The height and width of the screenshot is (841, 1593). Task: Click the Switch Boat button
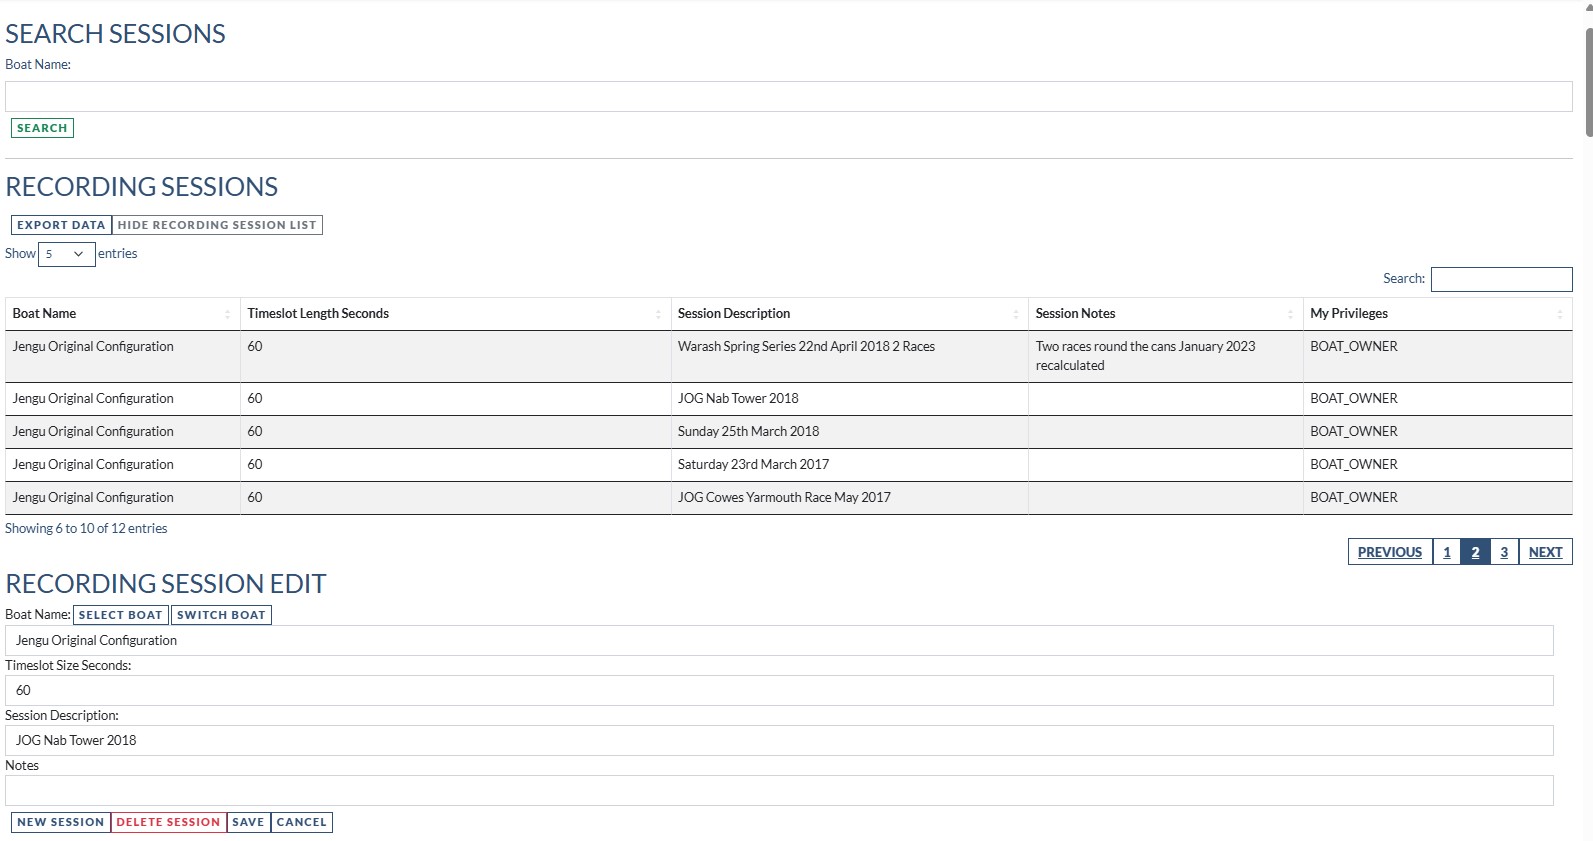coord(221,615)
